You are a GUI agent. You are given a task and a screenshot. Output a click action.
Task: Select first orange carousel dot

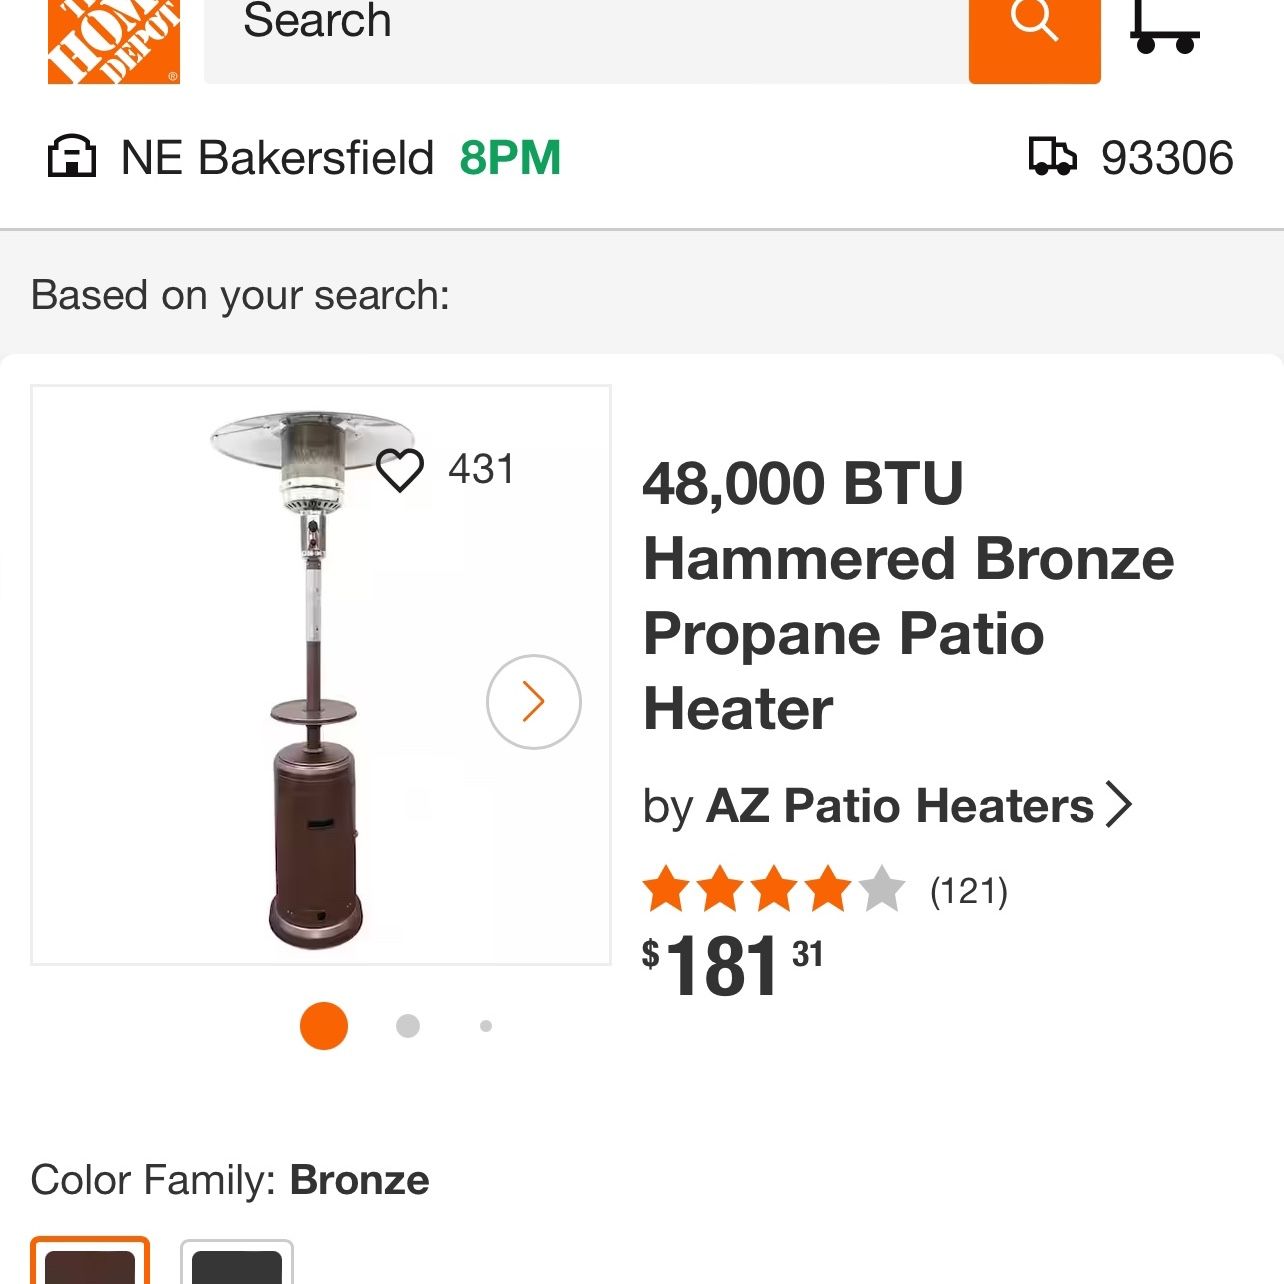click(x=324, y=1026)
